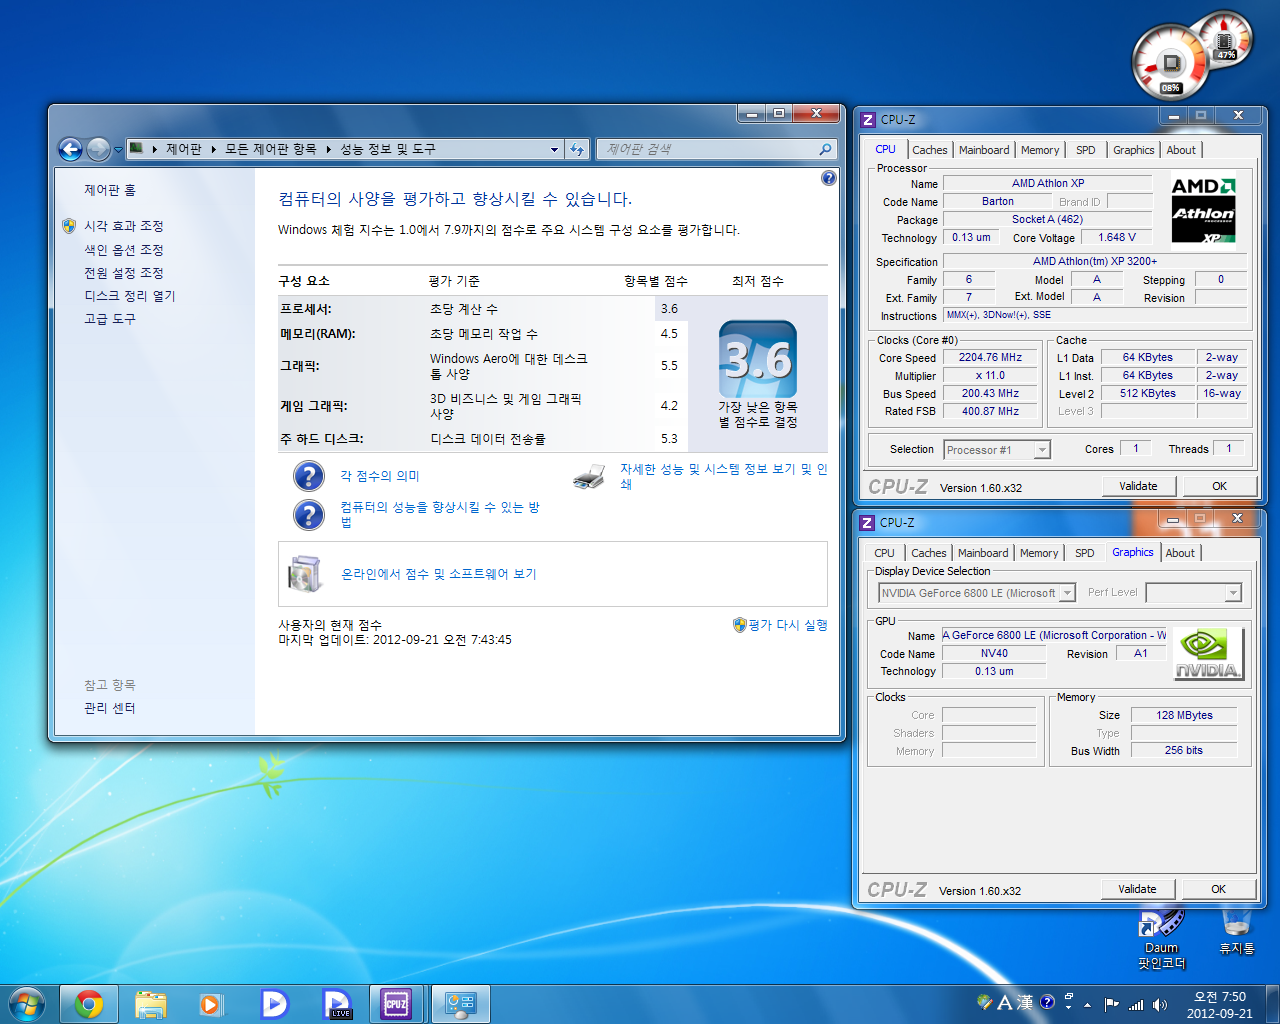Click the software box icon for online scores
The image size is (1280, 1024).
click(x=304, y=573)
